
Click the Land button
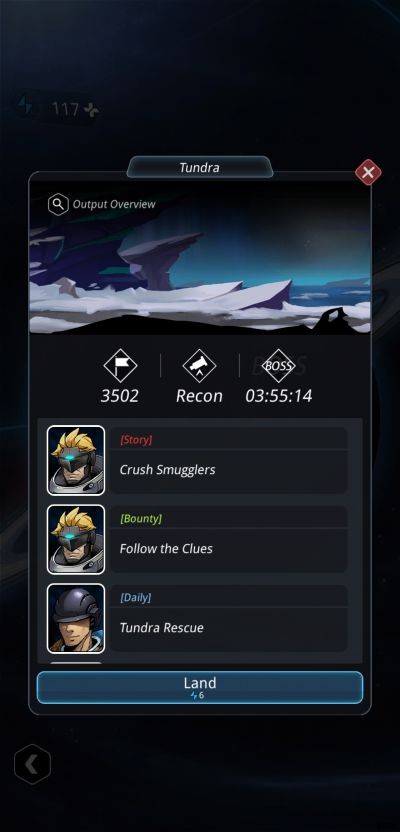(x=200, y=688)
